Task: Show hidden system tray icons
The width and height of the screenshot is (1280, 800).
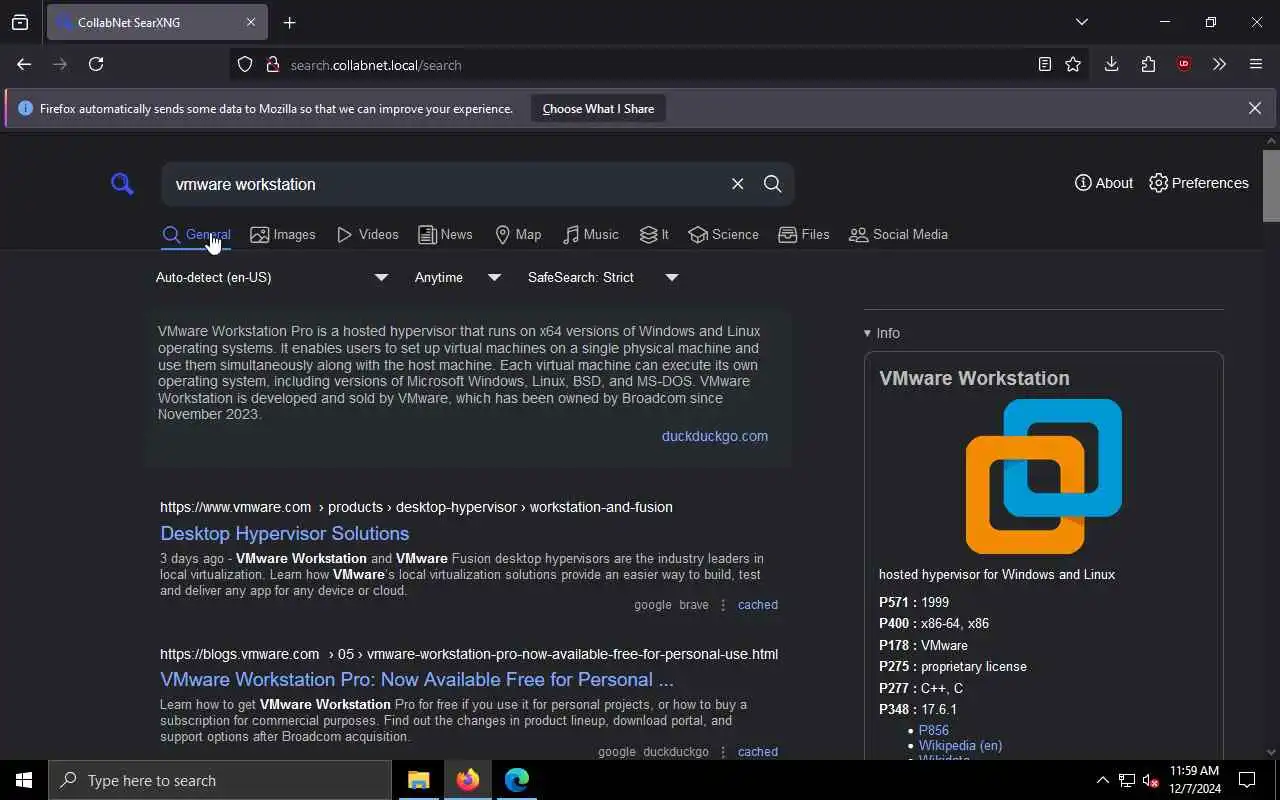Action: 1102,780
